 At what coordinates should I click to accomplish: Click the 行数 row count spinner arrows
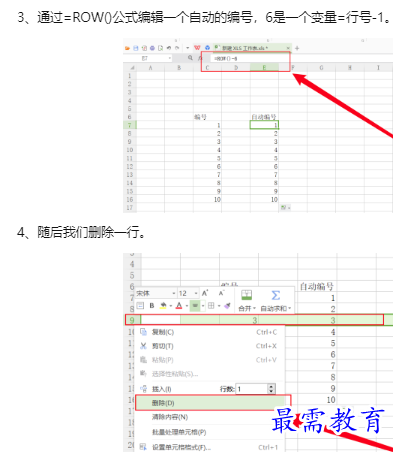coord(271,389)
